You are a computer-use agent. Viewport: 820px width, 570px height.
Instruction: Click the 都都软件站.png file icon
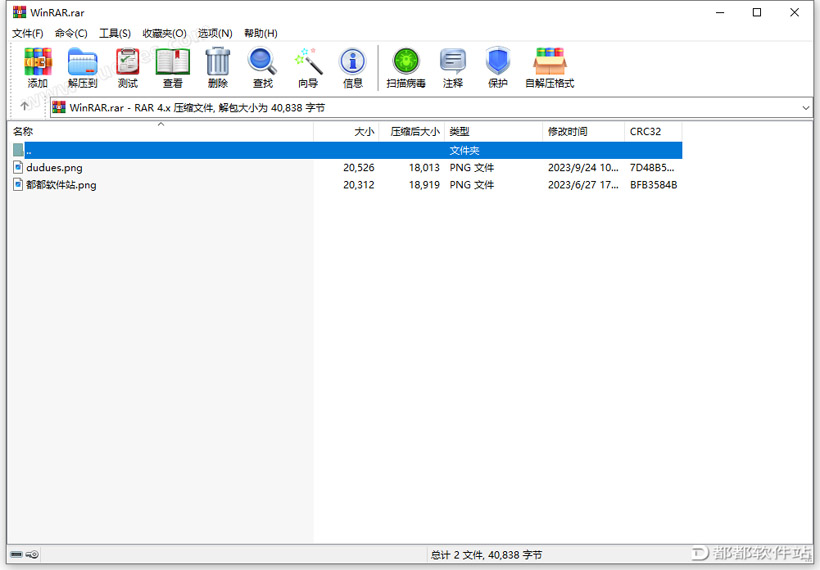(18, 185)
